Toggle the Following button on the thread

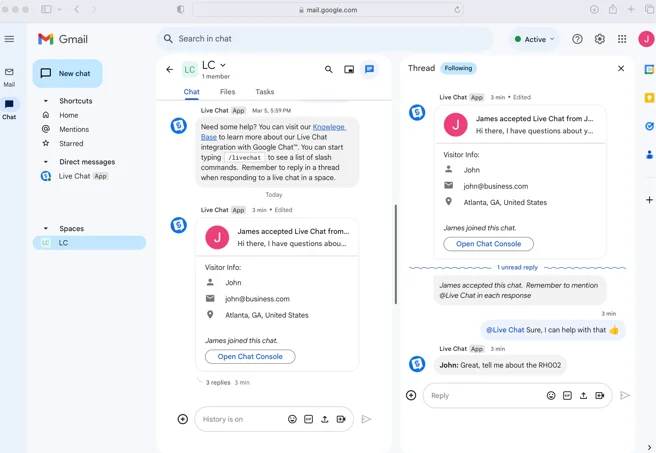point(458,69)
